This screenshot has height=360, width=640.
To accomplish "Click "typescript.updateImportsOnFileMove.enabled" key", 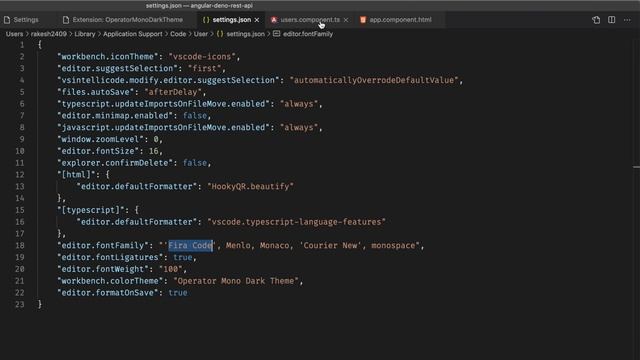I will (163, 104).
